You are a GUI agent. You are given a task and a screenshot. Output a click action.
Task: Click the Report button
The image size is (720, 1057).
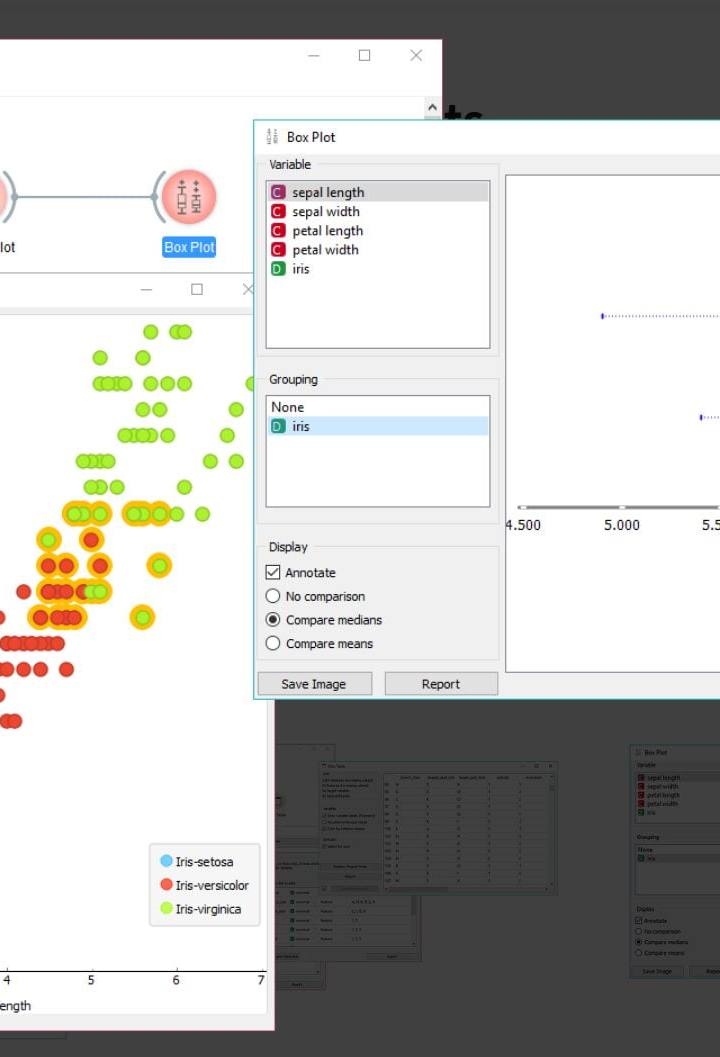441,684
